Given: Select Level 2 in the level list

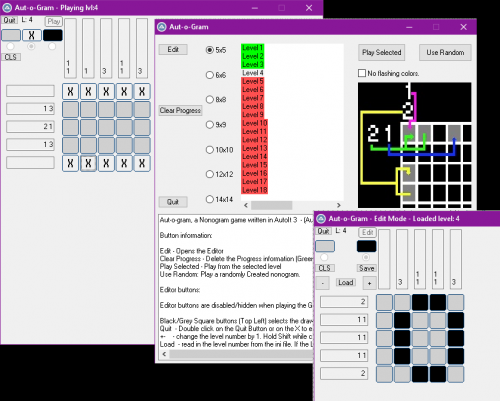Looking at the screenshot, I should coord(253,56).
